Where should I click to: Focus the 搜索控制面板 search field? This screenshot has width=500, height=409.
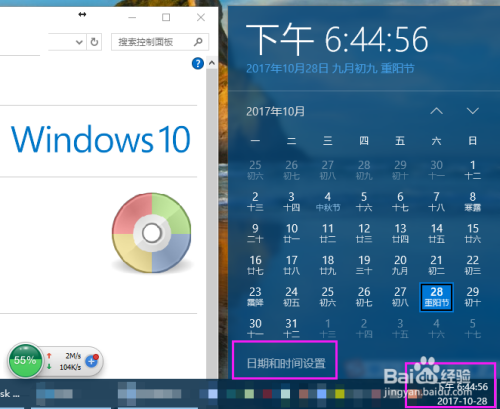[x=160, y=42]
